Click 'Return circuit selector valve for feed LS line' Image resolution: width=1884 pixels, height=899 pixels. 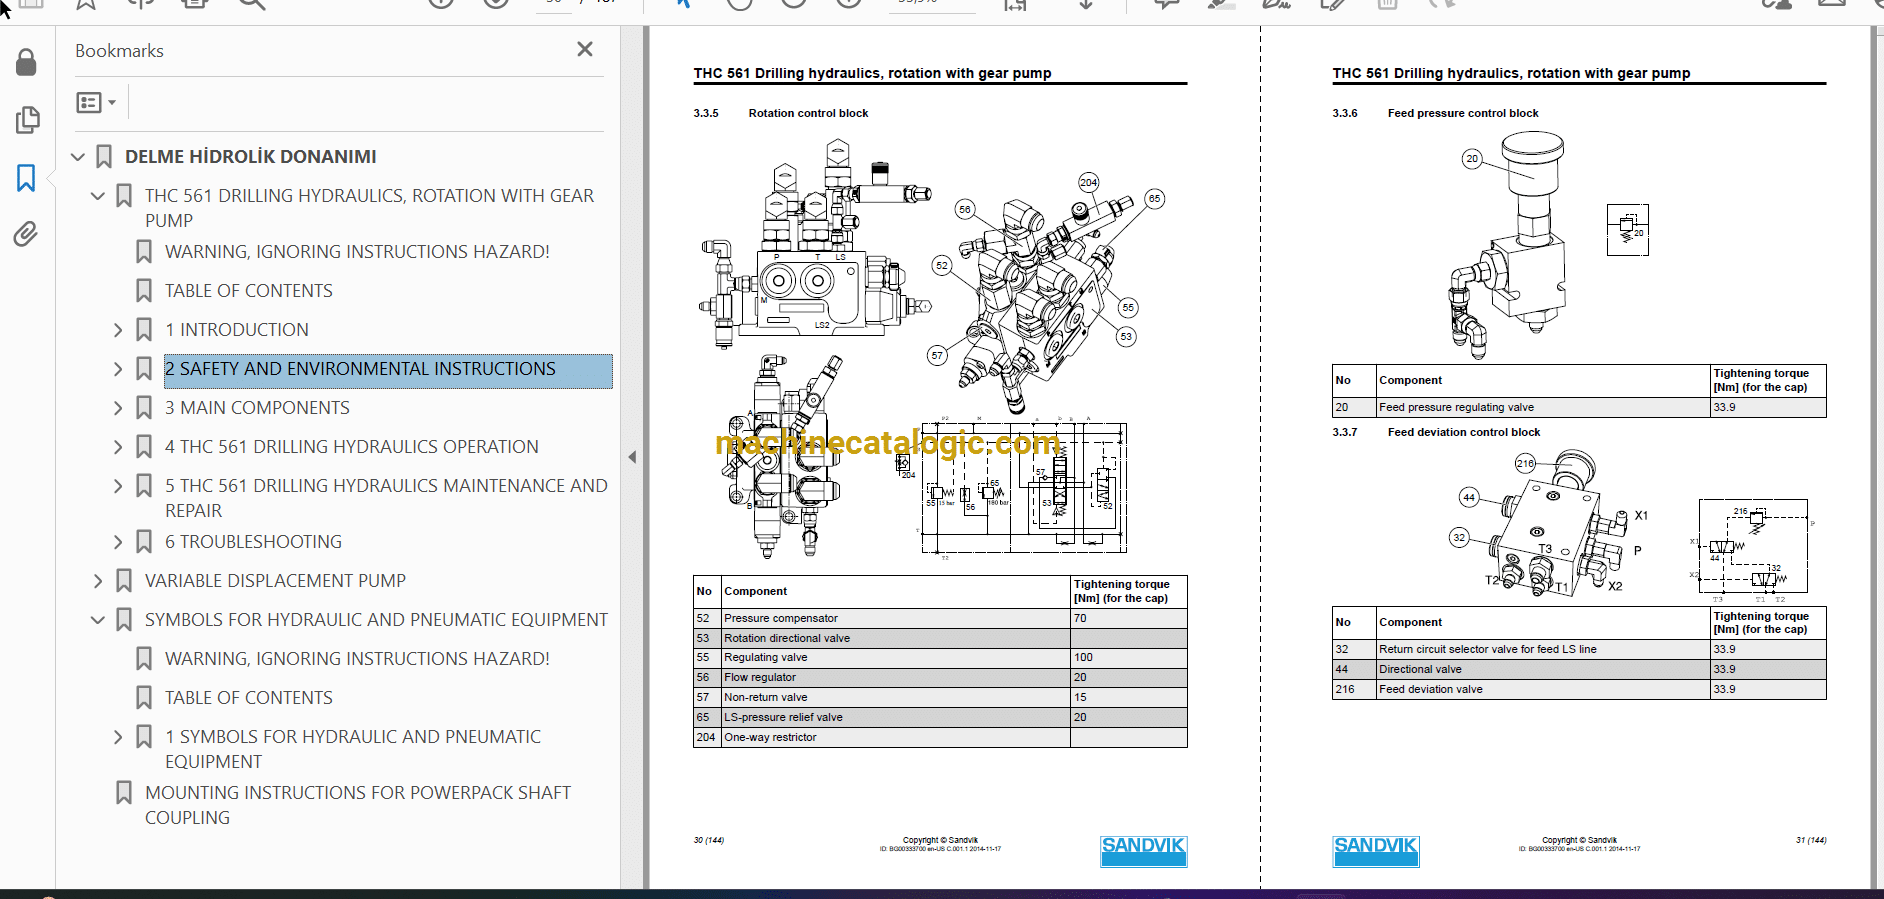[1543, 649]
